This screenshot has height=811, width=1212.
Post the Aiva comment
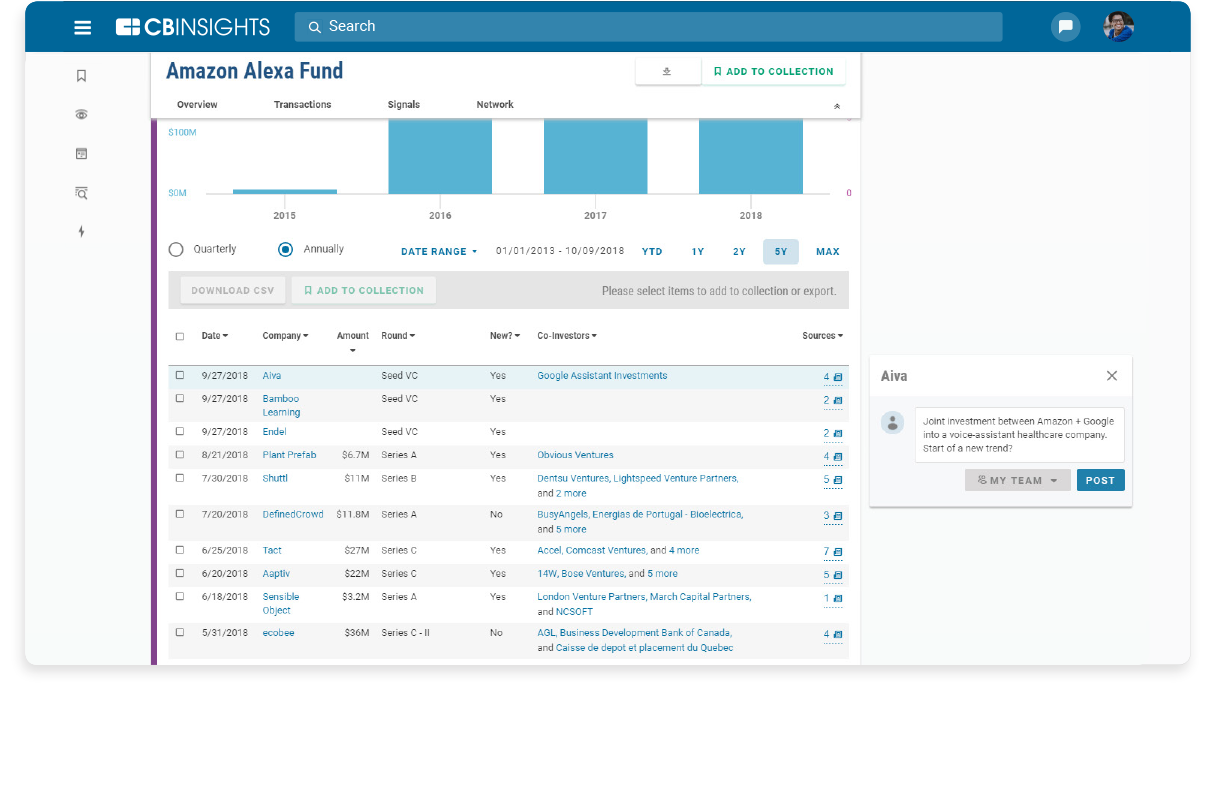(1100, 480)
